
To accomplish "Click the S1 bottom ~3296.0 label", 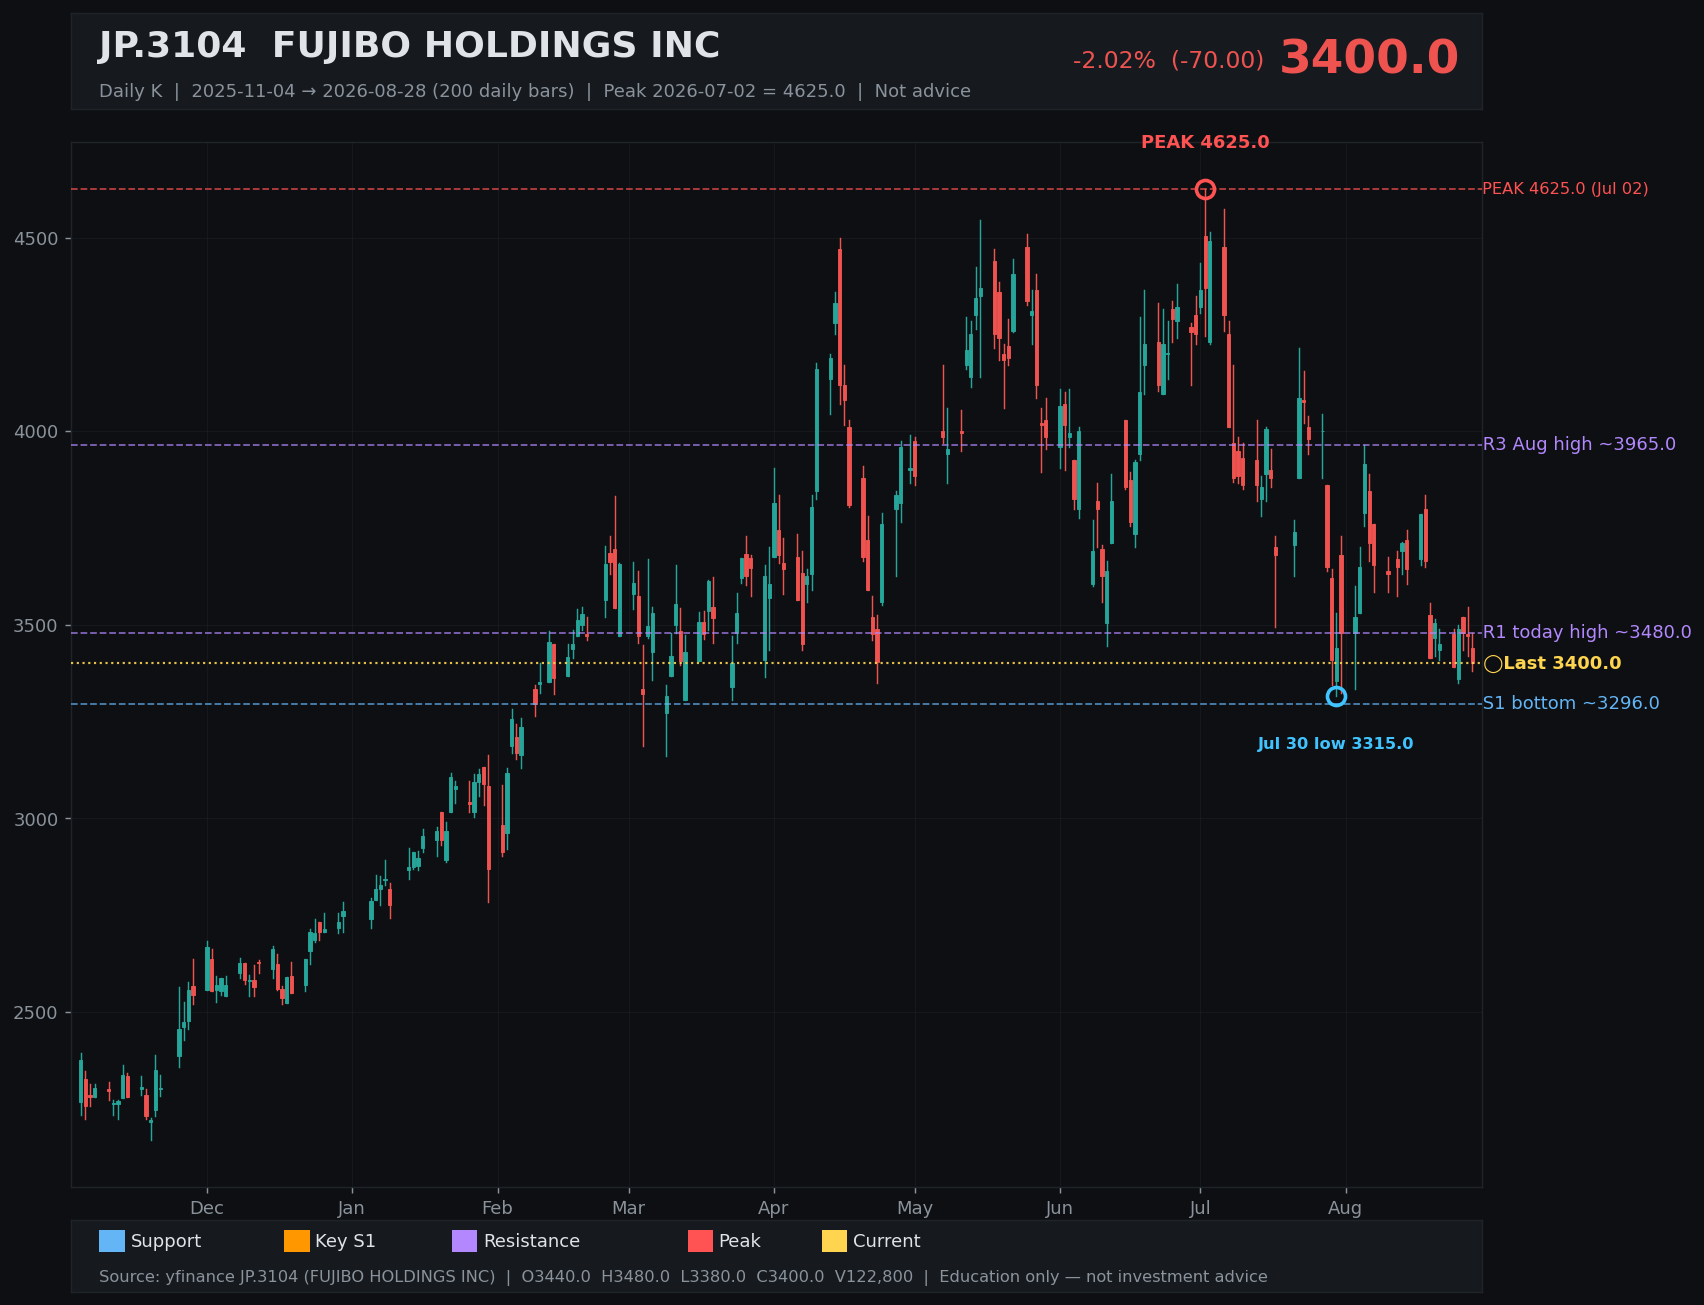I will tap(1571, 703).
